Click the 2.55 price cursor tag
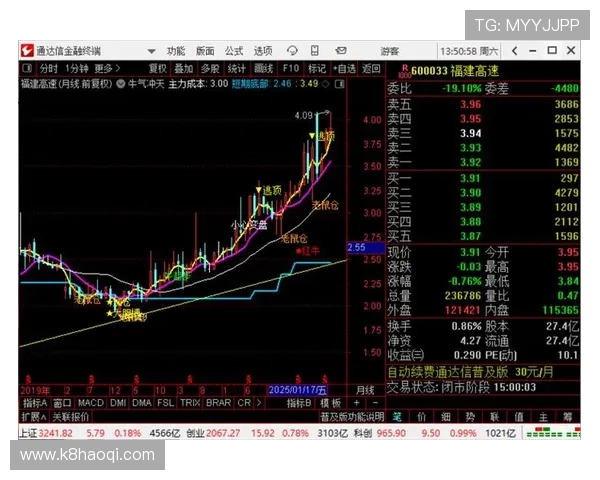The width and height of the screenshot is (600, 480). pos(365,248)
